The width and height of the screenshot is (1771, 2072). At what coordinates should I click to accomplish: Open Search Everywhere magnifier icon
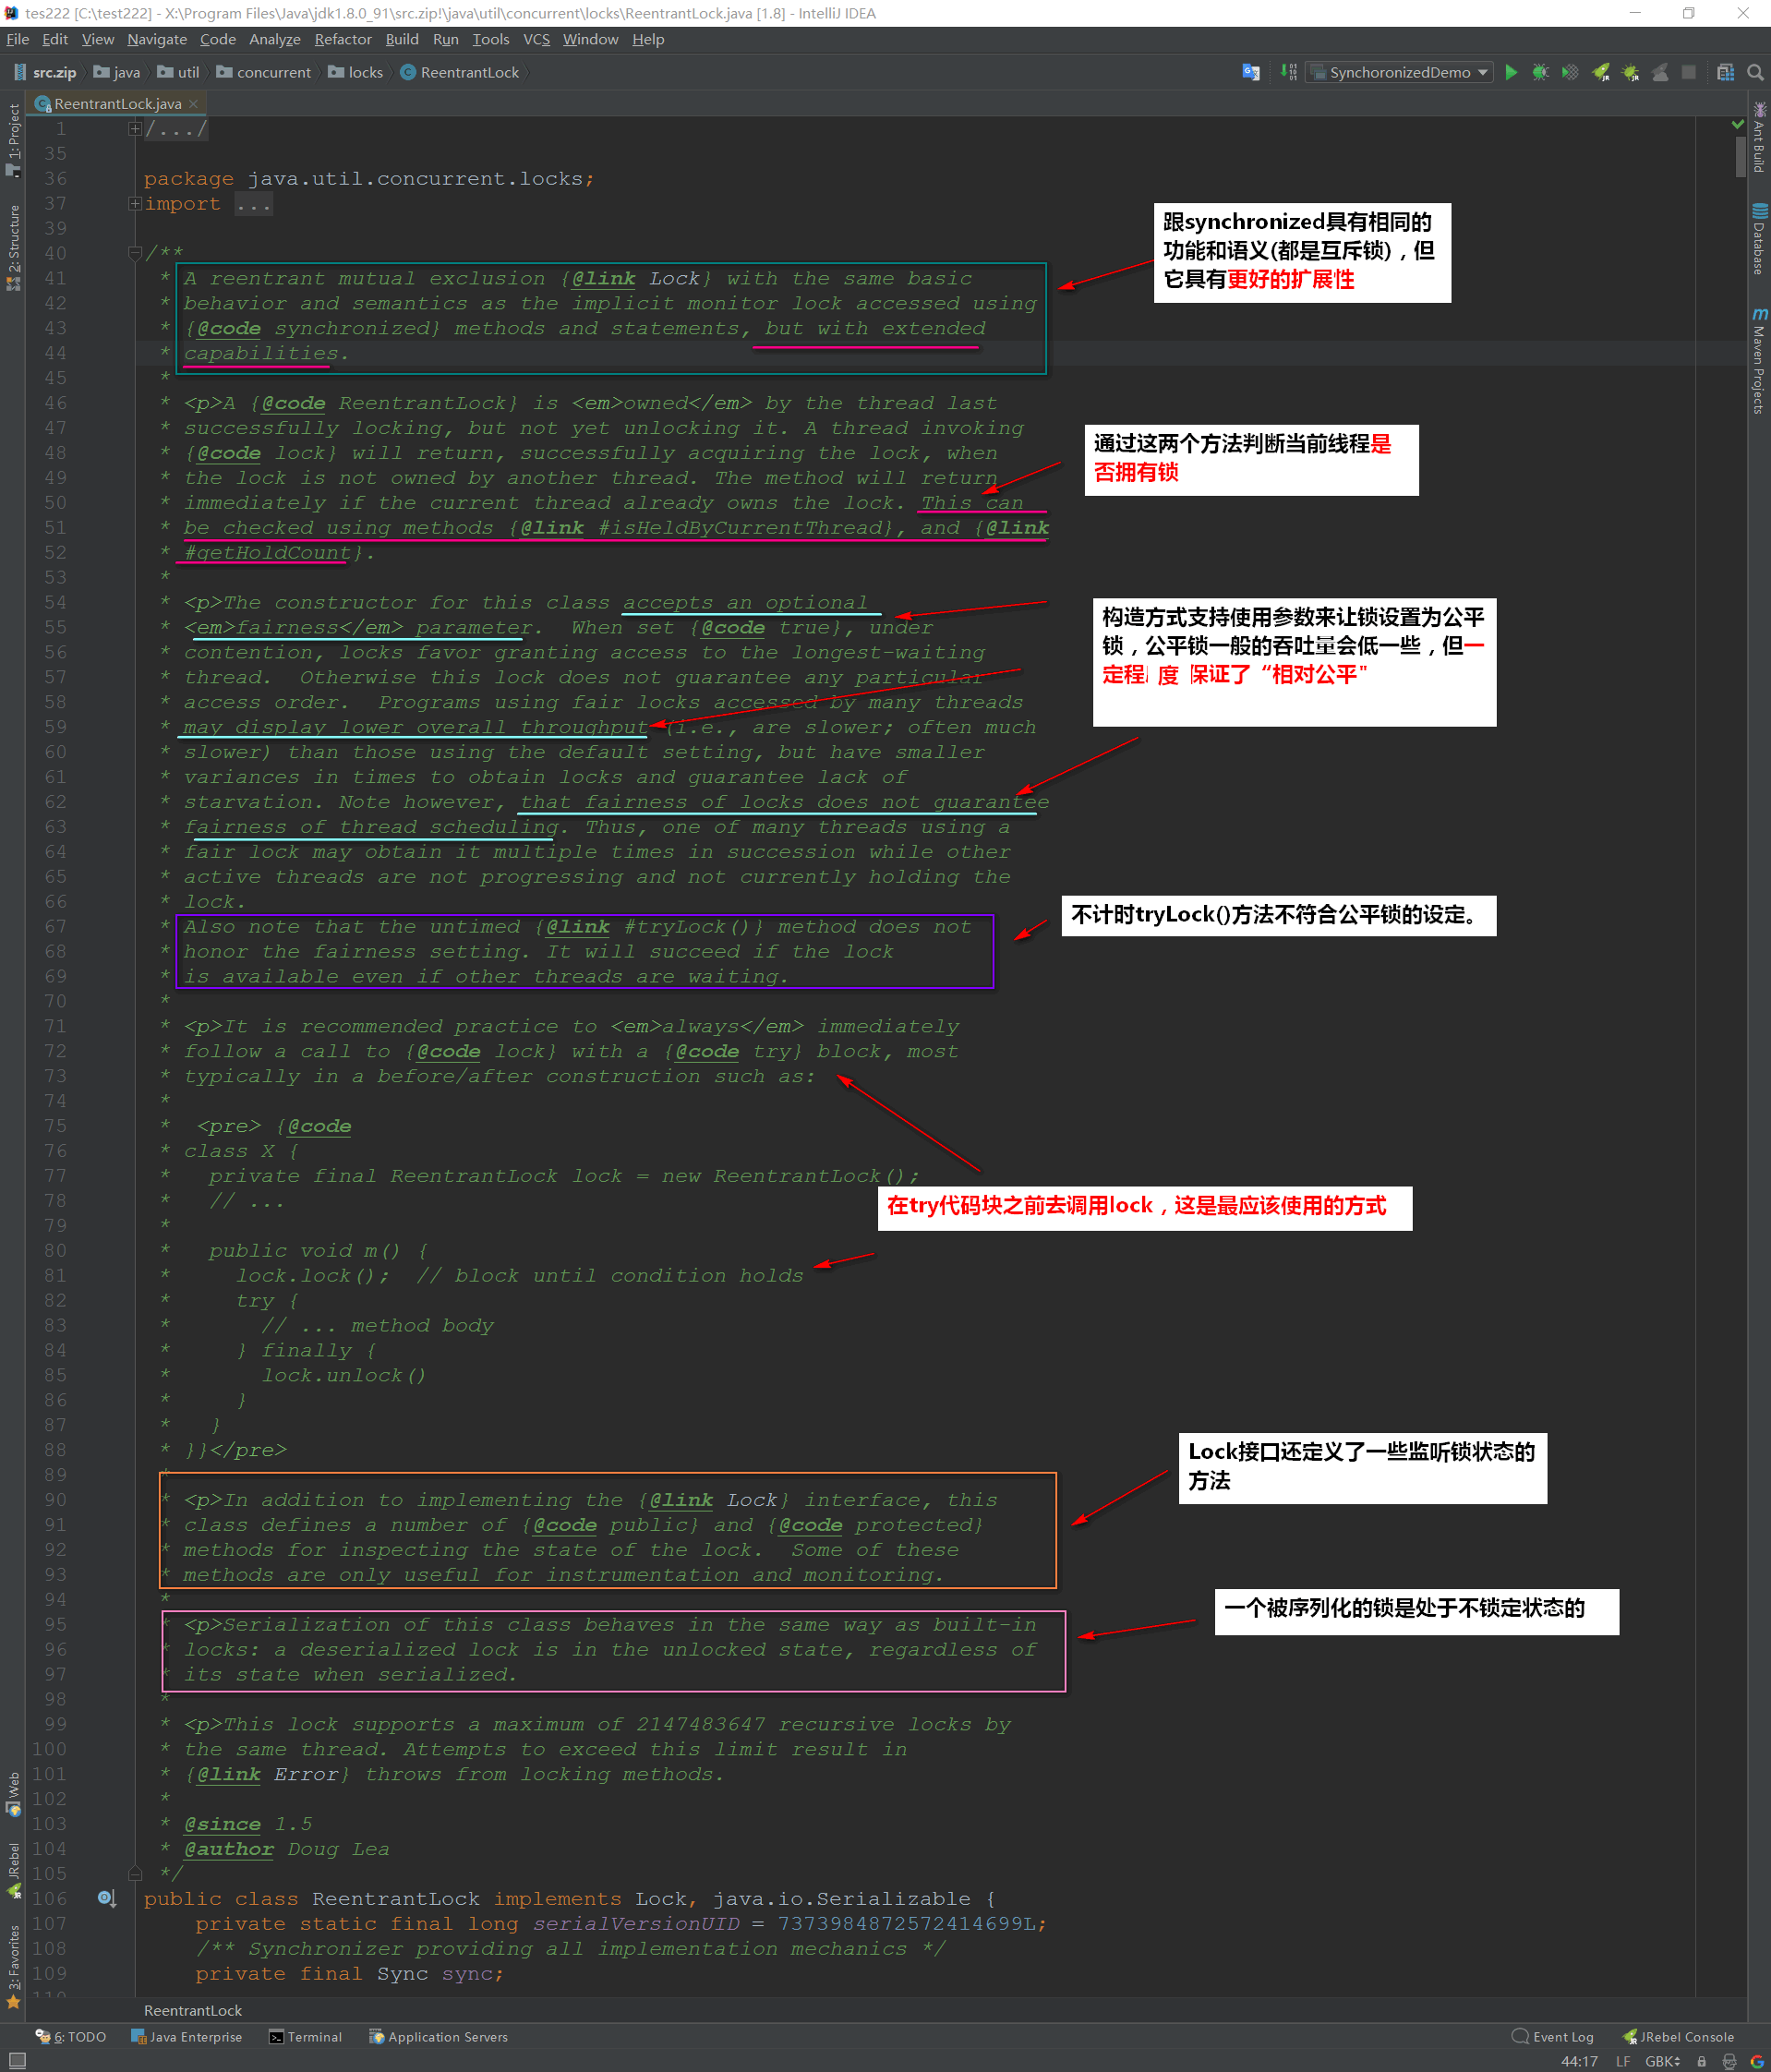click(1754, 72)
